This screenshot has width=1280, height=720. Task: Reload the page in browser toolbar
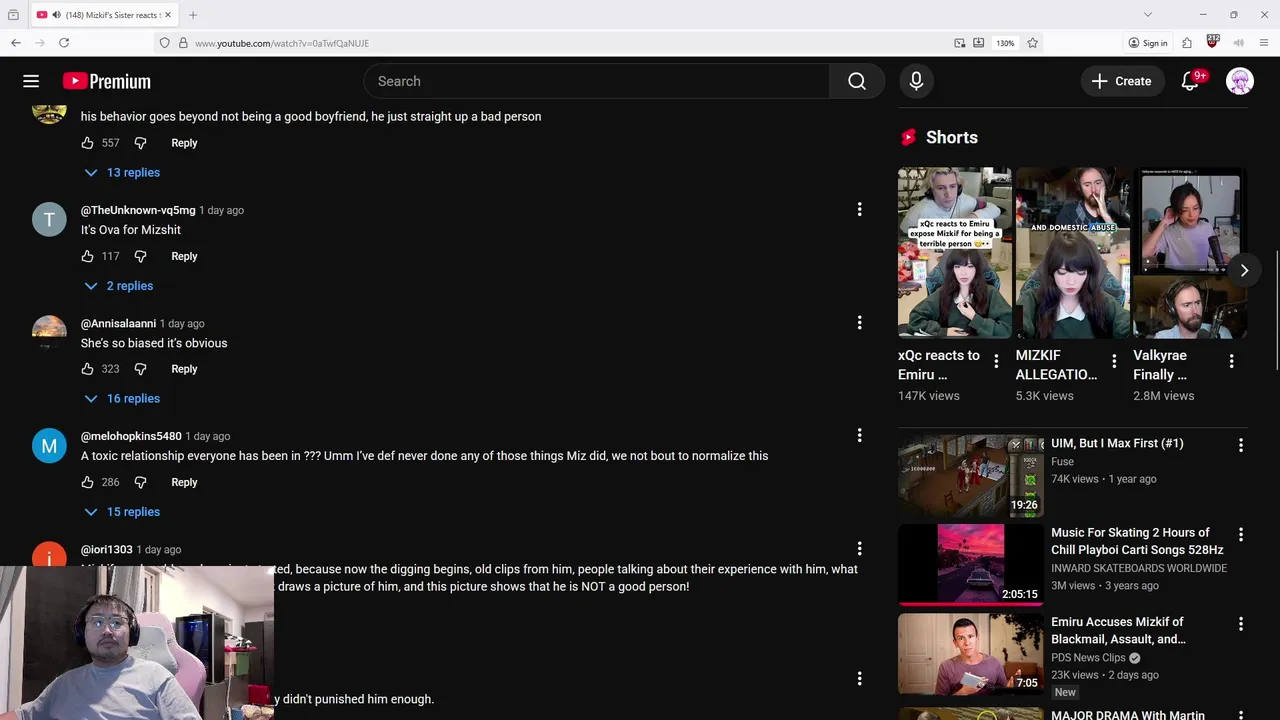pos(64,43)
